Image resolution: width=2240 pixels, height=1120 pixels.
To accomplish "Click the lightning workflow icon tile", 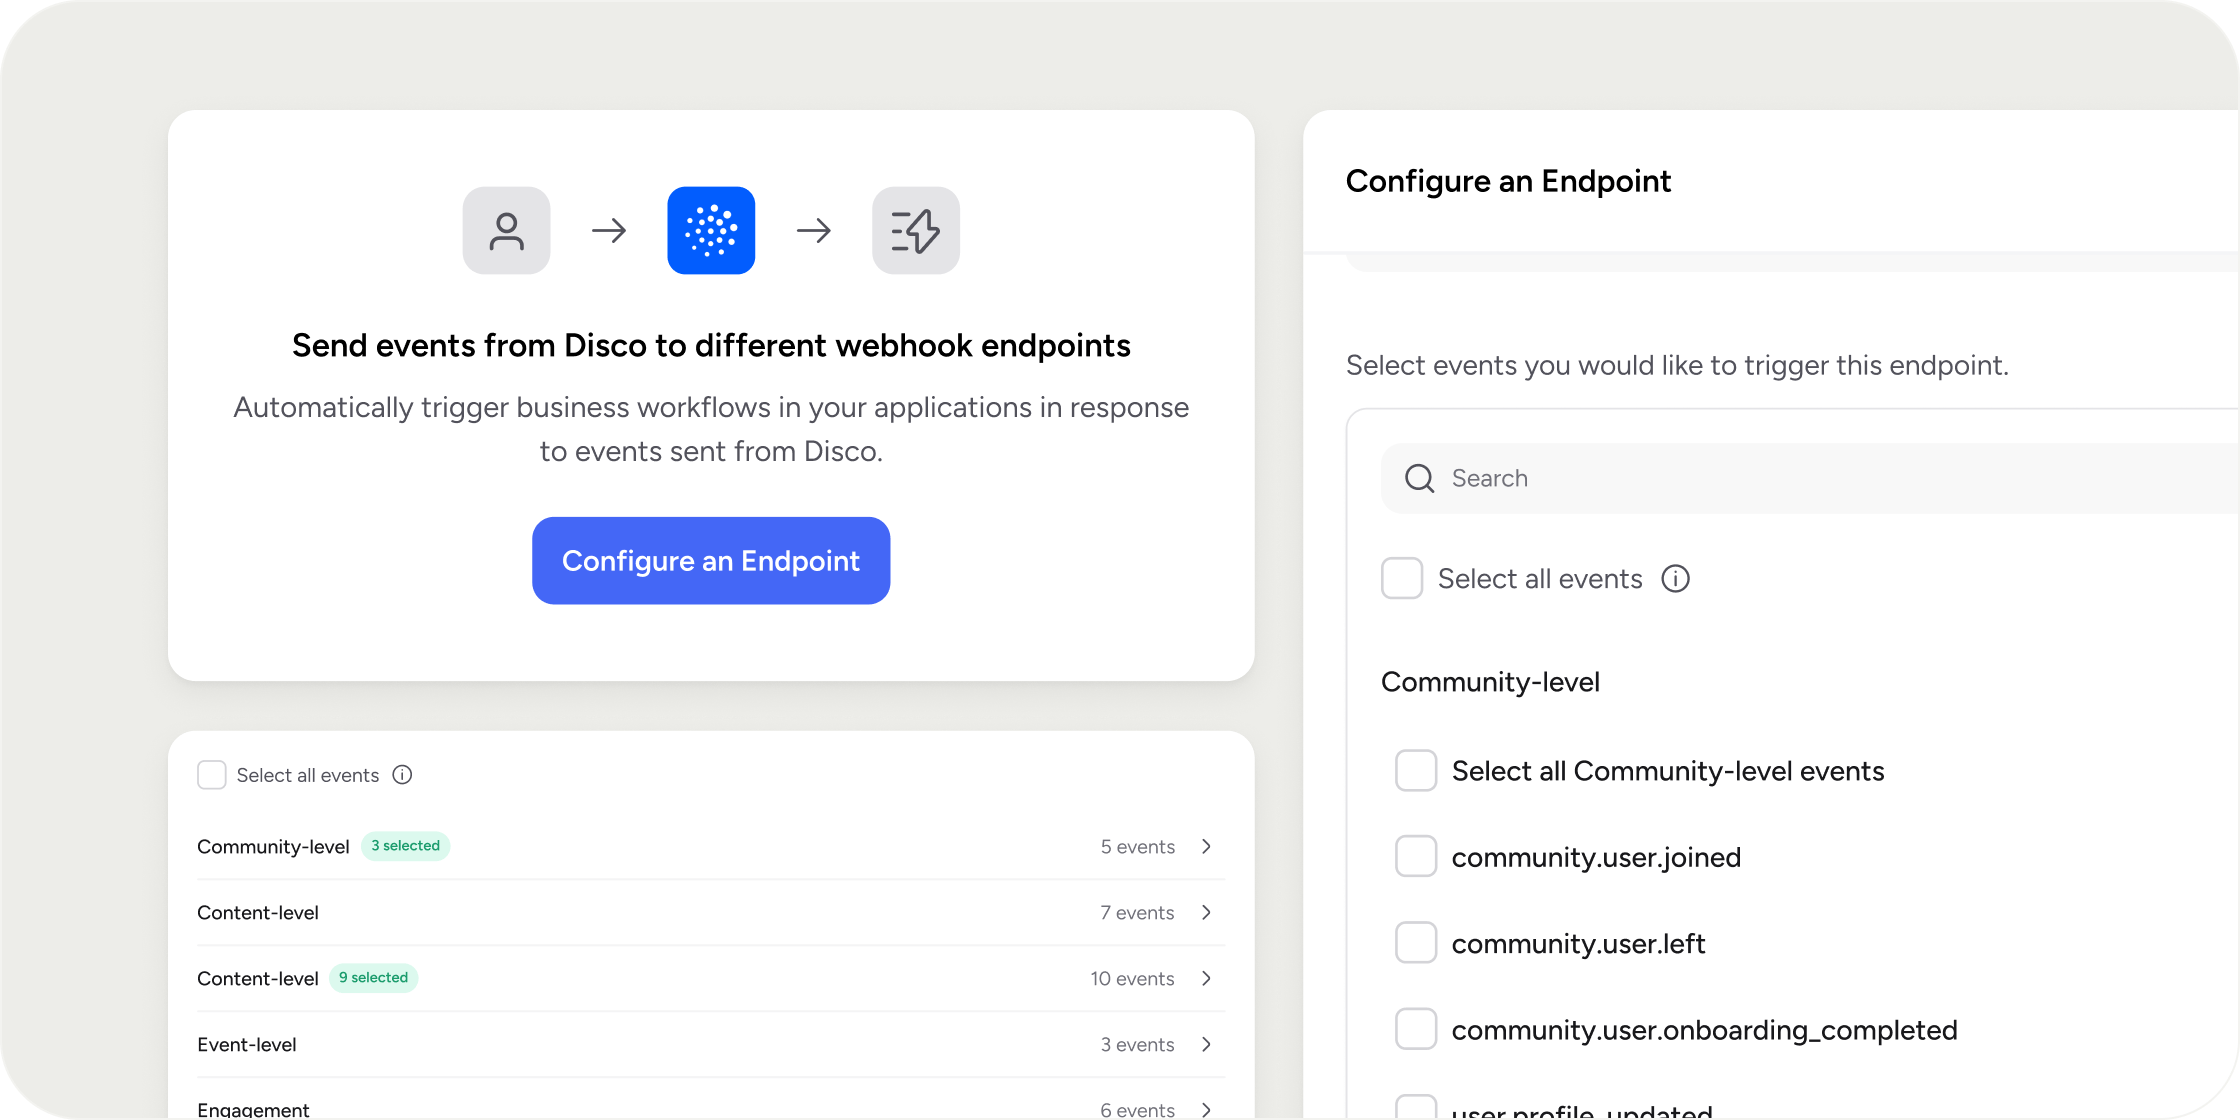I will click(916, 230).
